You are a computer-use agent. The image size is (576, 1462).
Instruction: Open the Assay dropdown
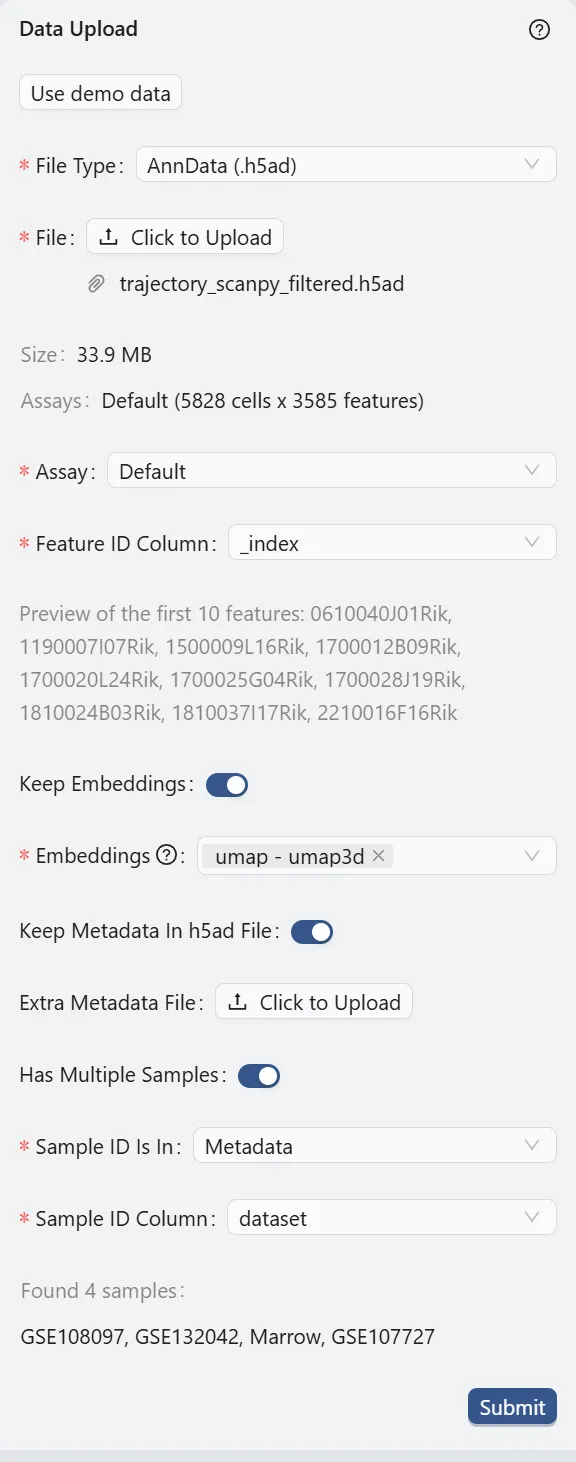coord(332,470)
